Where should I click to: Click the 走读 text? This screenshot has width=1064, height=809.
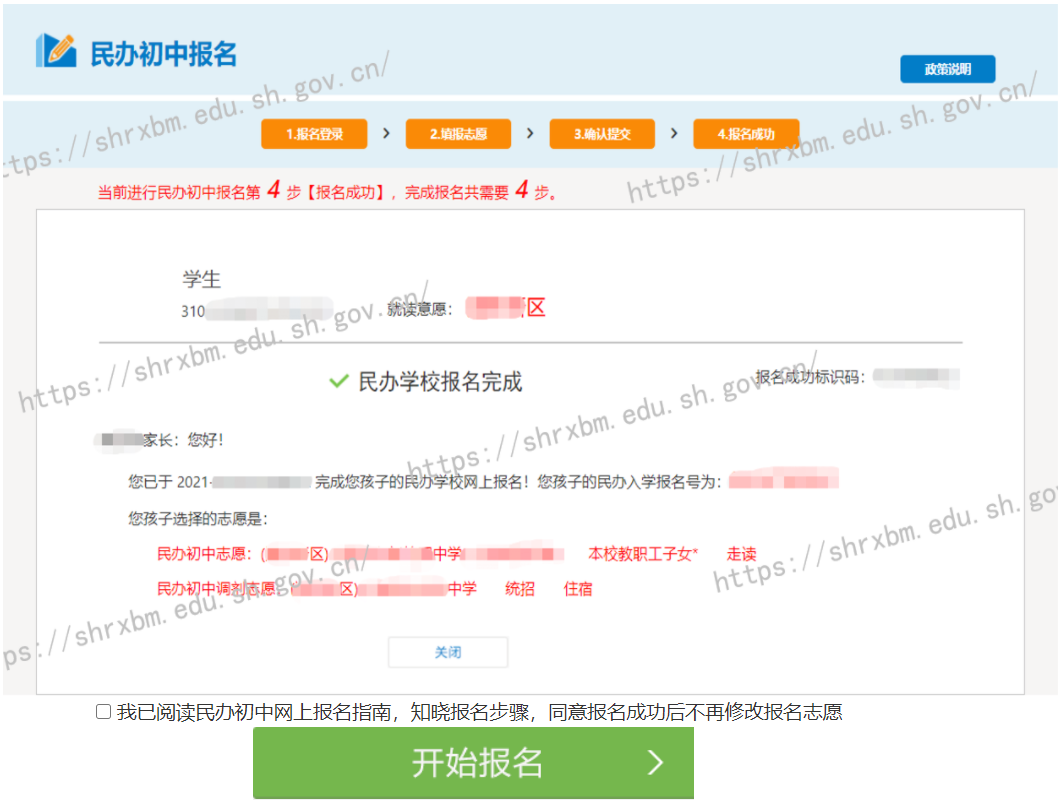(741, 554)
